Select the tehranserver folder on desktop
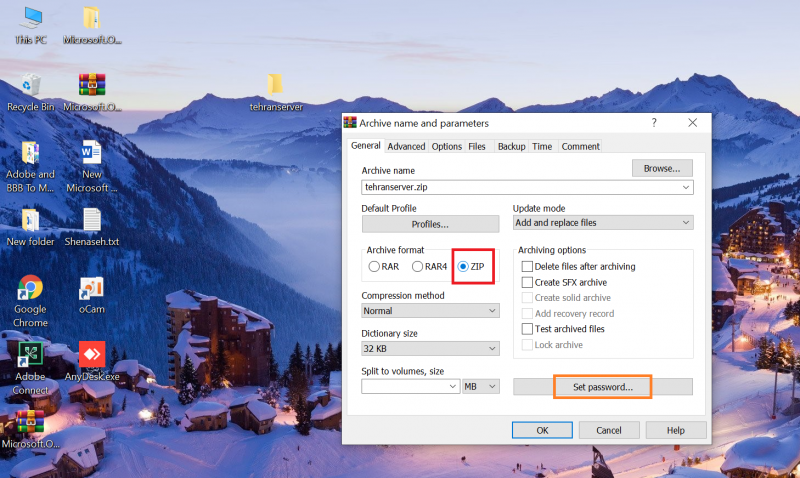 coord(275,86)
